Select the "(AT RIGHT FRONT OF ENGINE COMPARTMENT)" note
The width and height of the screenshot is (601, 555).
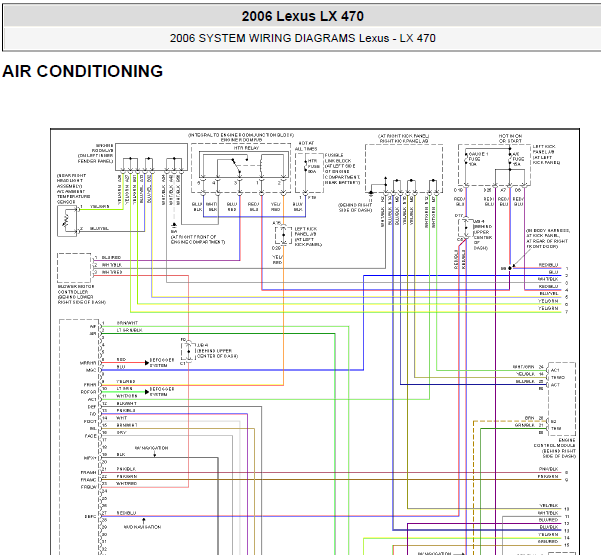coord(198,239)
